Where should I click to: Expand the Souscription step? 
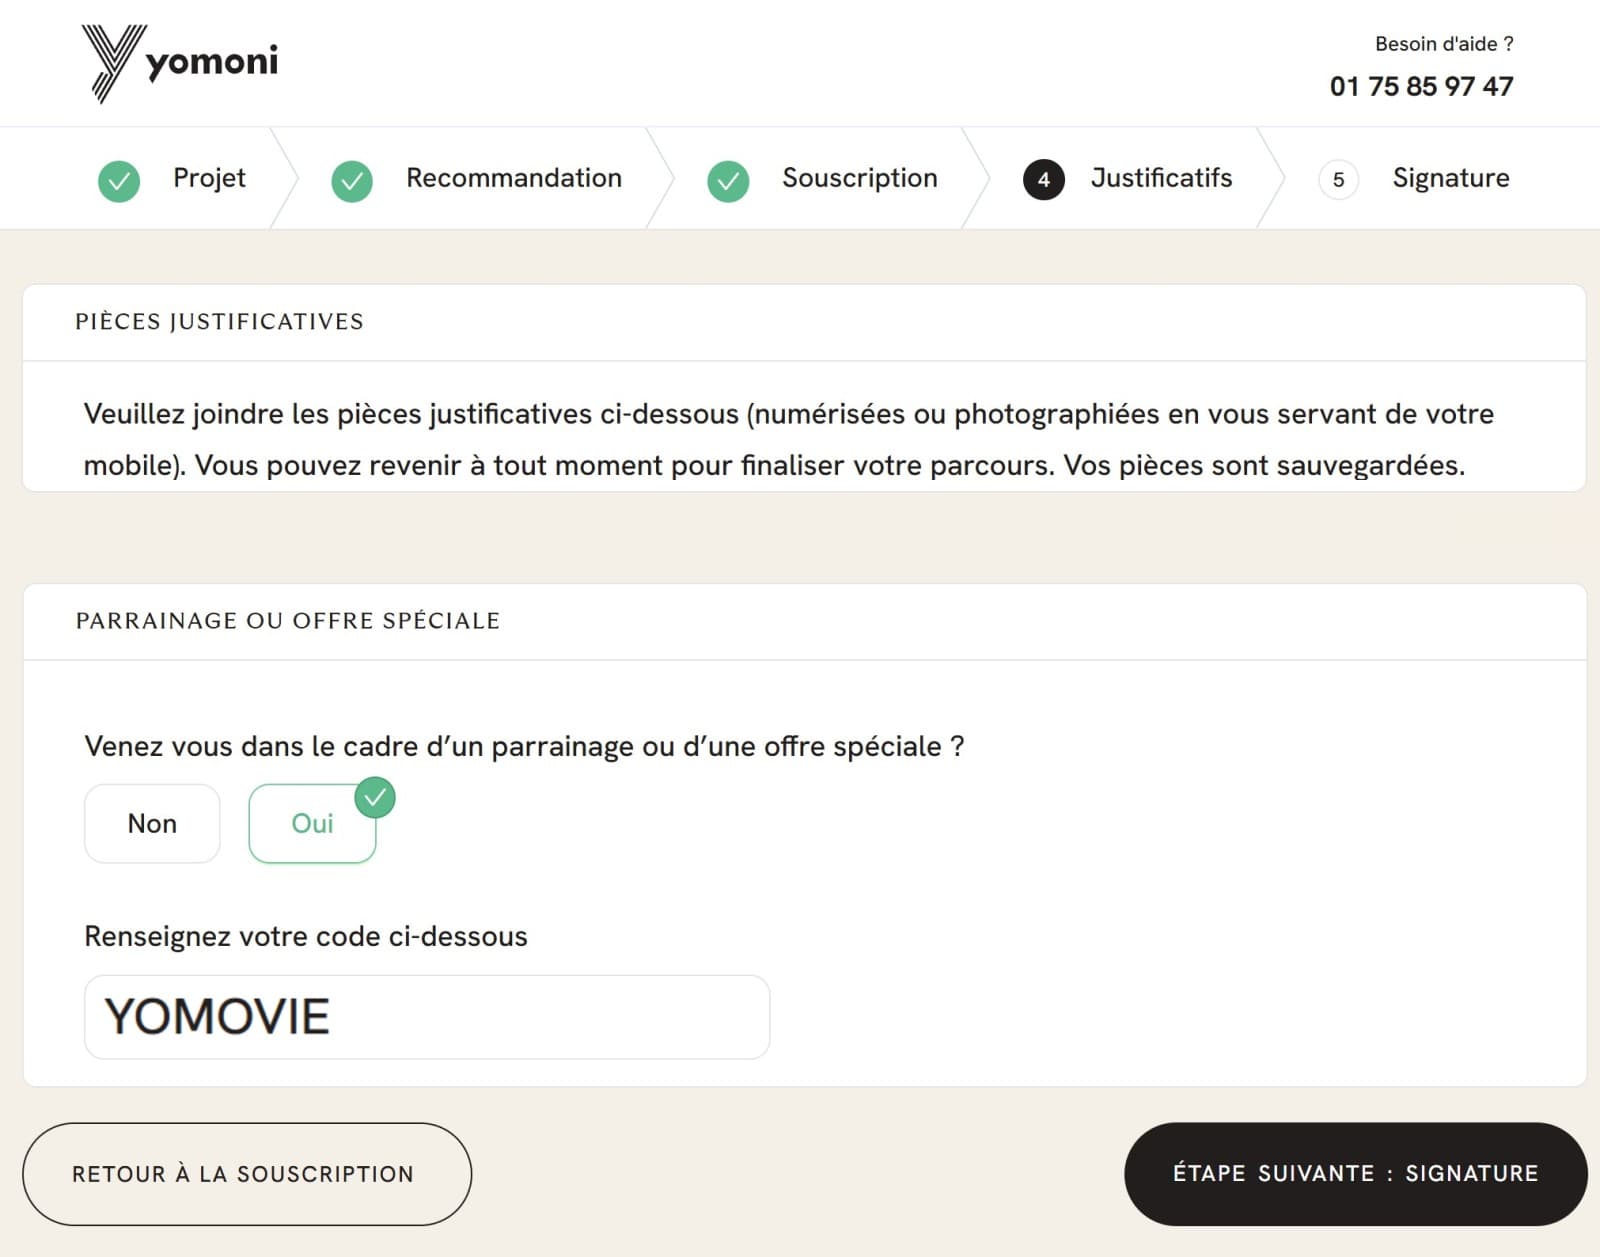(859, 178)
